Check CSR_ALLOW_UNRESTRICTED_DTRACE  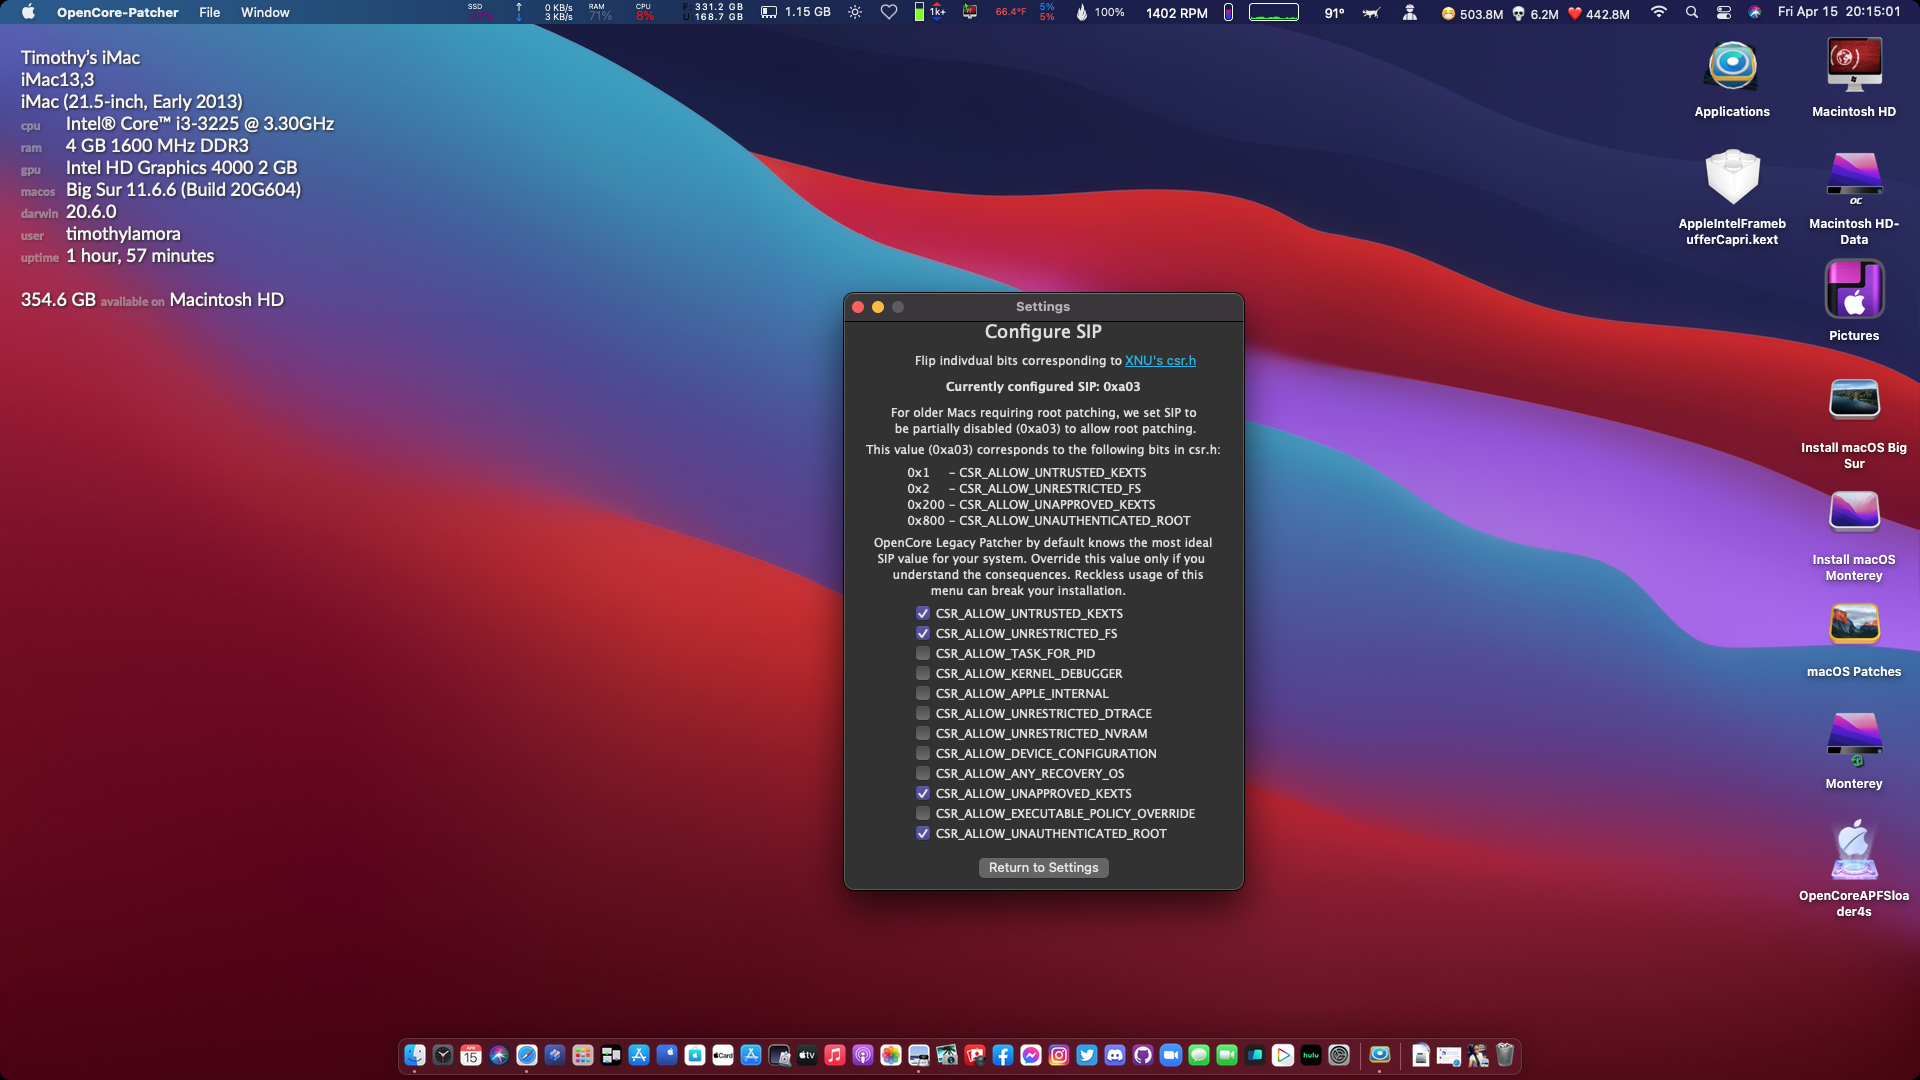point(923,713)
